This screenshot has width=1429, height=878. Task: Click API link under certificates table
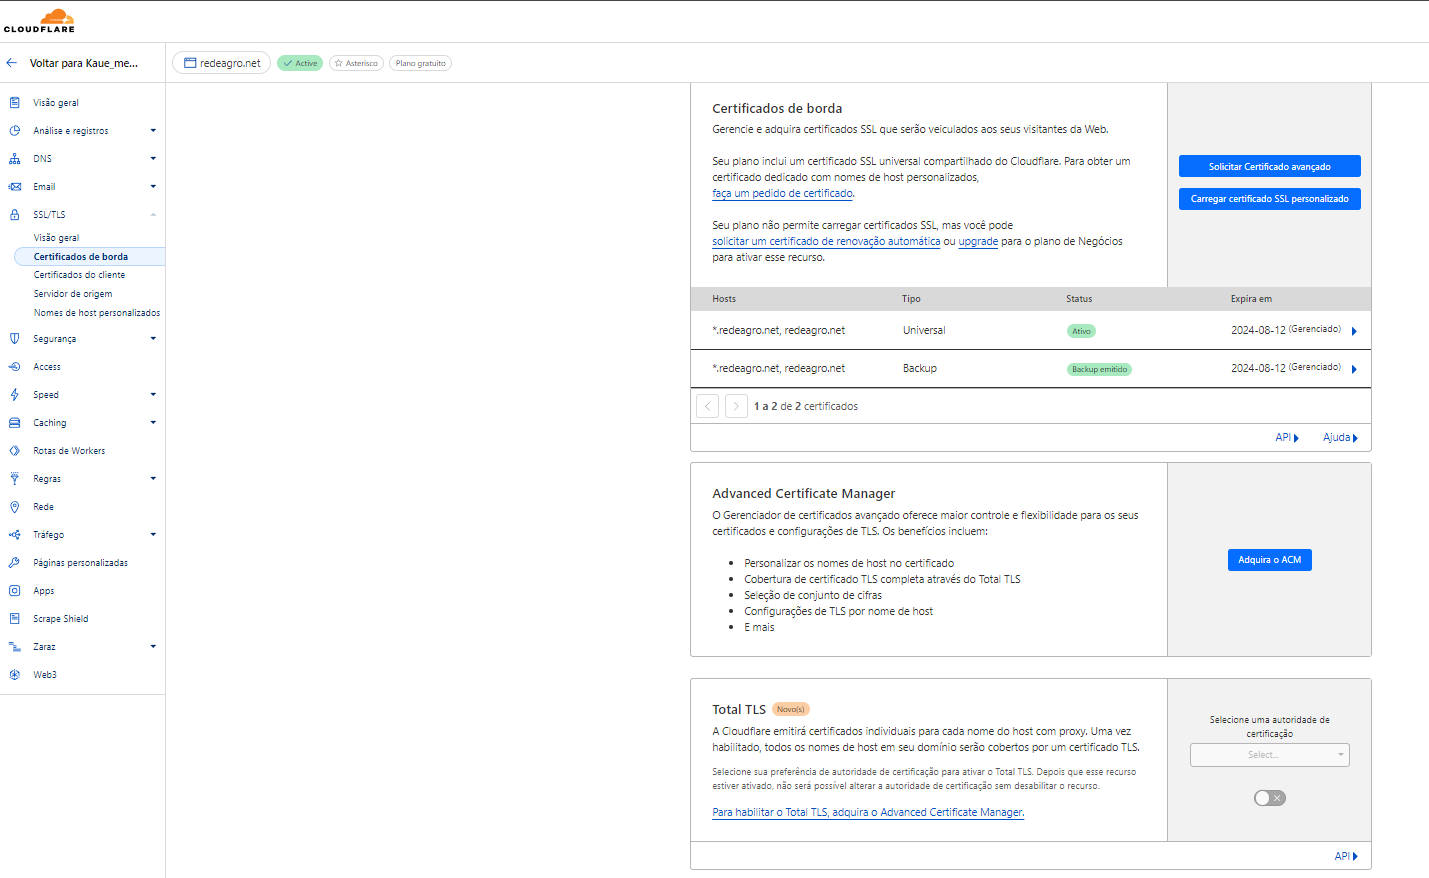(x=1287, y=438)
